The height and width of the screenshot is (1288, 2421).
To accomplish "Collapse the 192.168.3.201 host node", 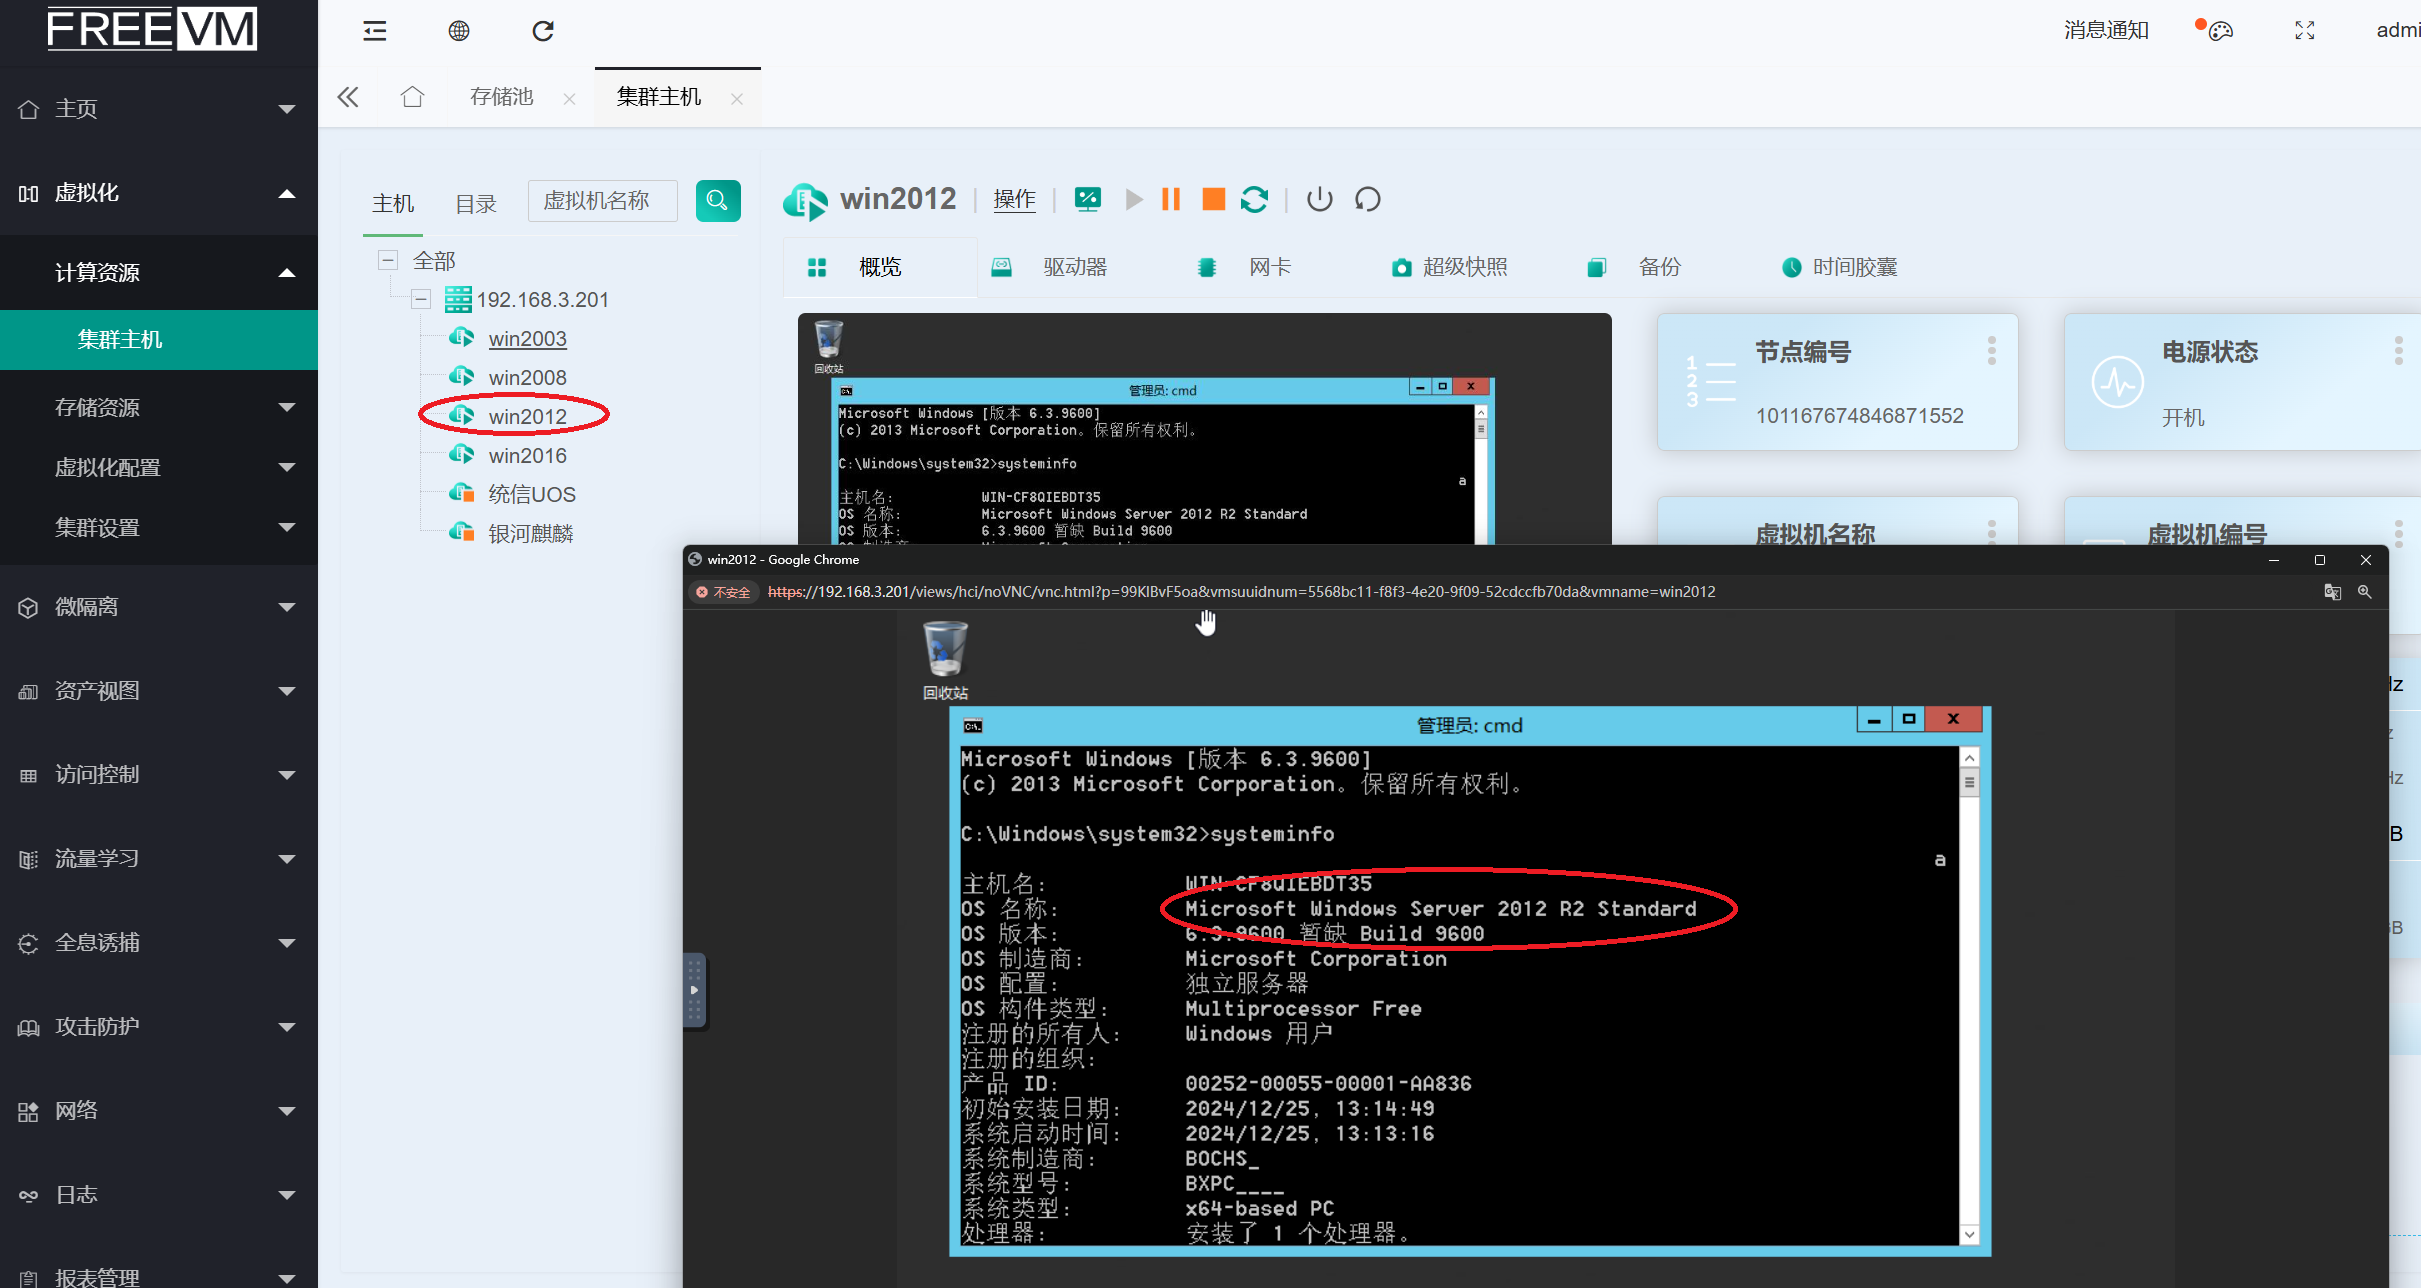I will click(x=421, y=299).
